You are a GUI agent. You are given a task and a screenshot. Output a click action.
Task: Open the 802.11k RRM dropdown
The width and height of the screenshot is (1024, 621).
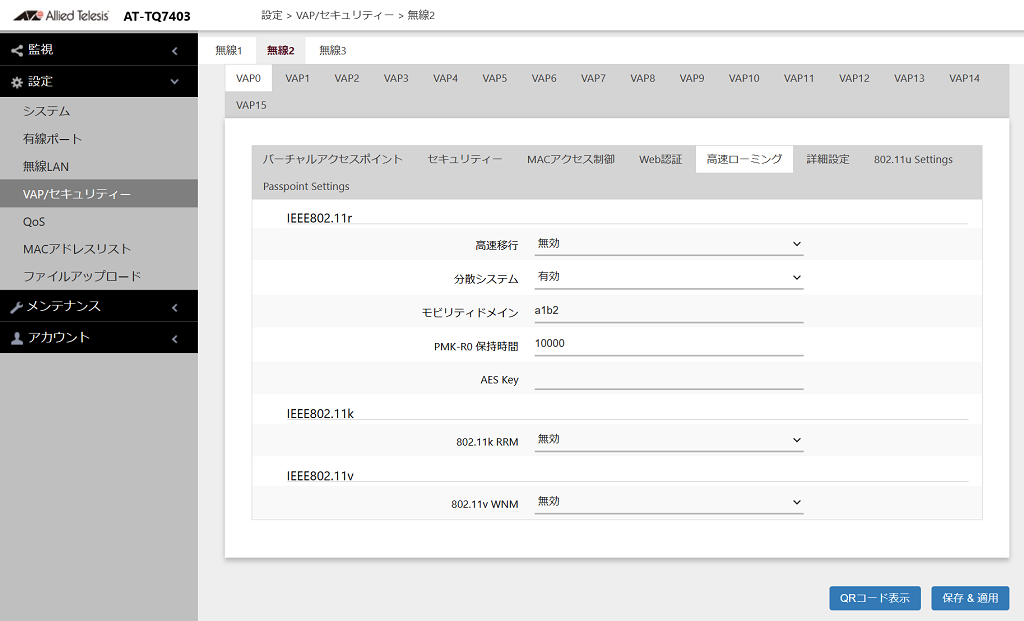click(668, 440)
